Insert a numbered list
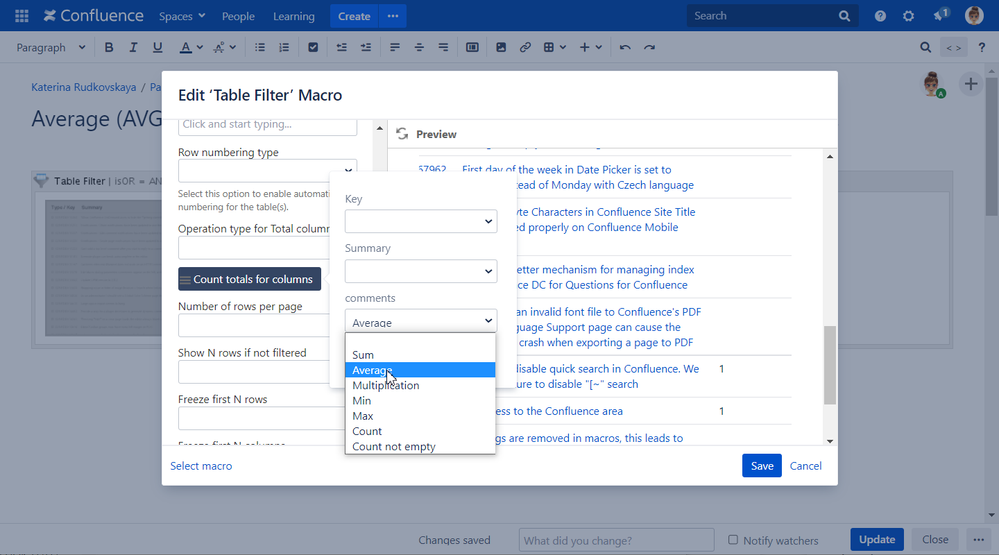The height and width of the screenshot is (555, 999). [x=284, y=47]
